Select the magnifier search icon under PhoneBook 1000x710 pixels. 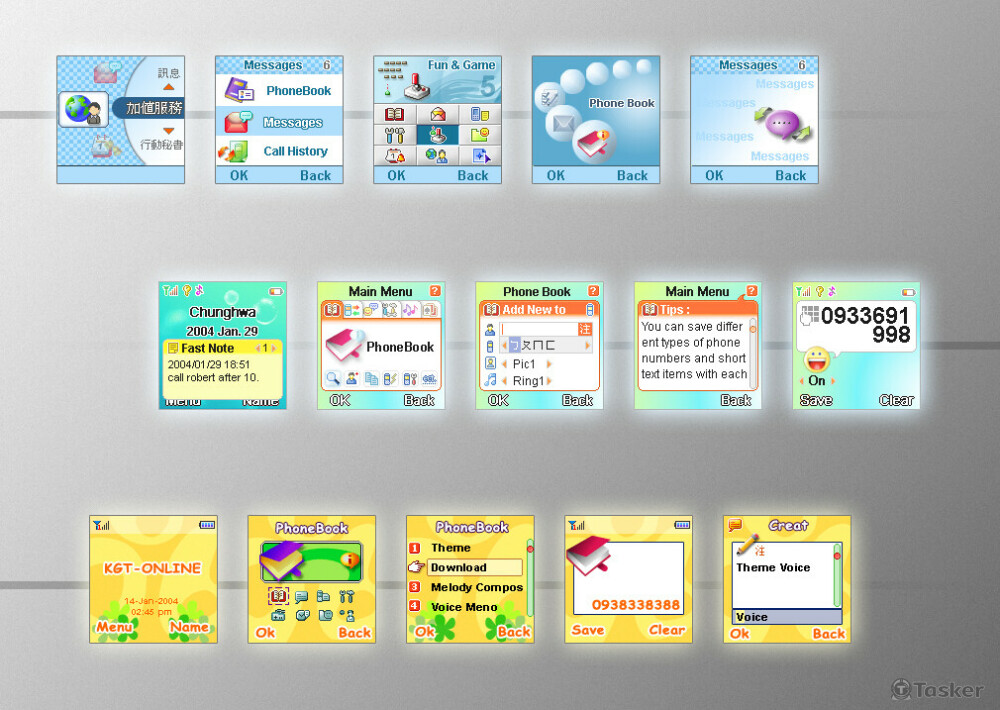tap(332, 378)
